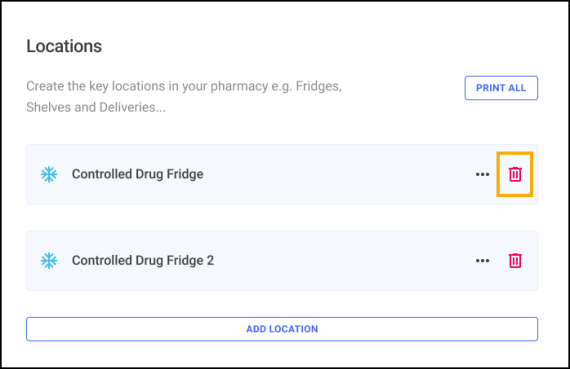The height and width of the screenshot is (369, 570).
Task: Click the number 2 in the second location name
Action: 210,260
